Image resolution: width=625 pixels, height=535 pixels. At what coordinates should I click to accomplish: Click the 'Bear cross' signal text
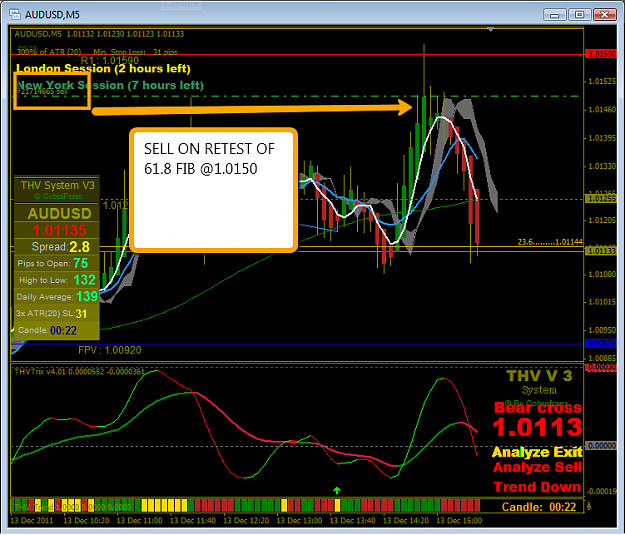[x=537, y=408]
